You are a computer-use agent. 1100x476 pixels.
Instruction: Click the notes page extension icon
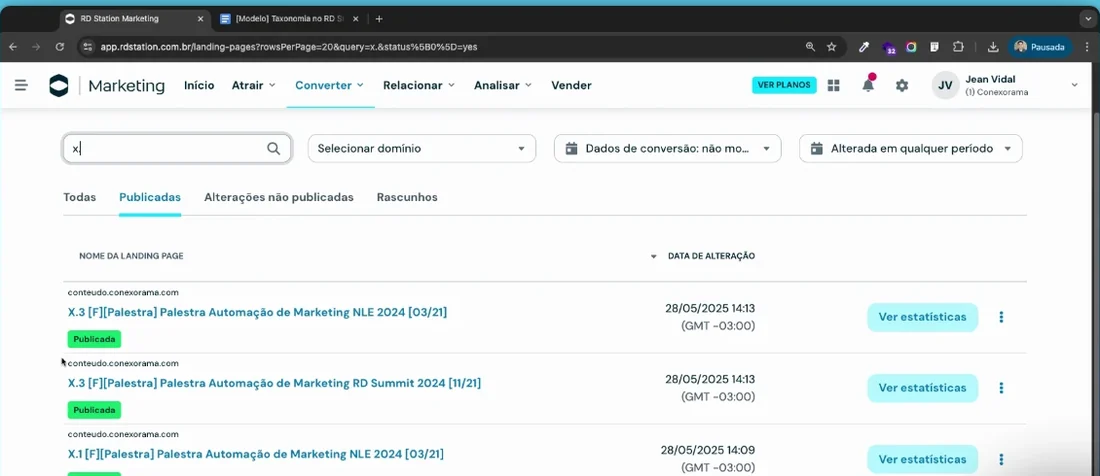(934, 47)
